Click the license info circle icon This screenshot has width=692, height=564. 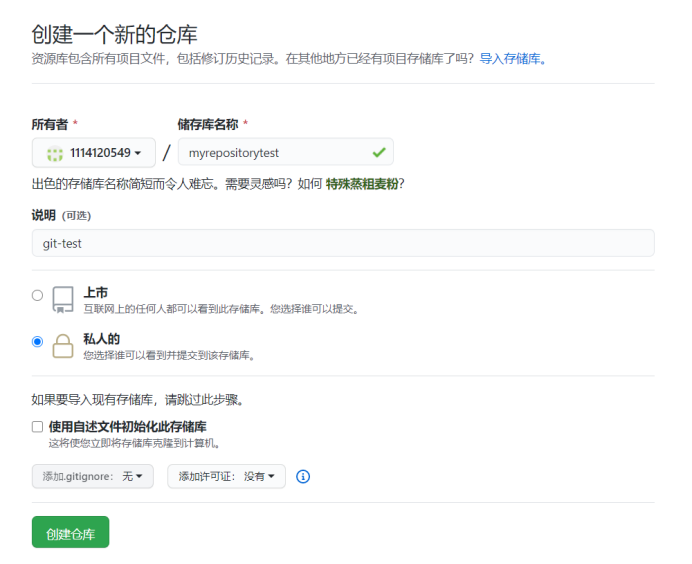click(303, 477)
